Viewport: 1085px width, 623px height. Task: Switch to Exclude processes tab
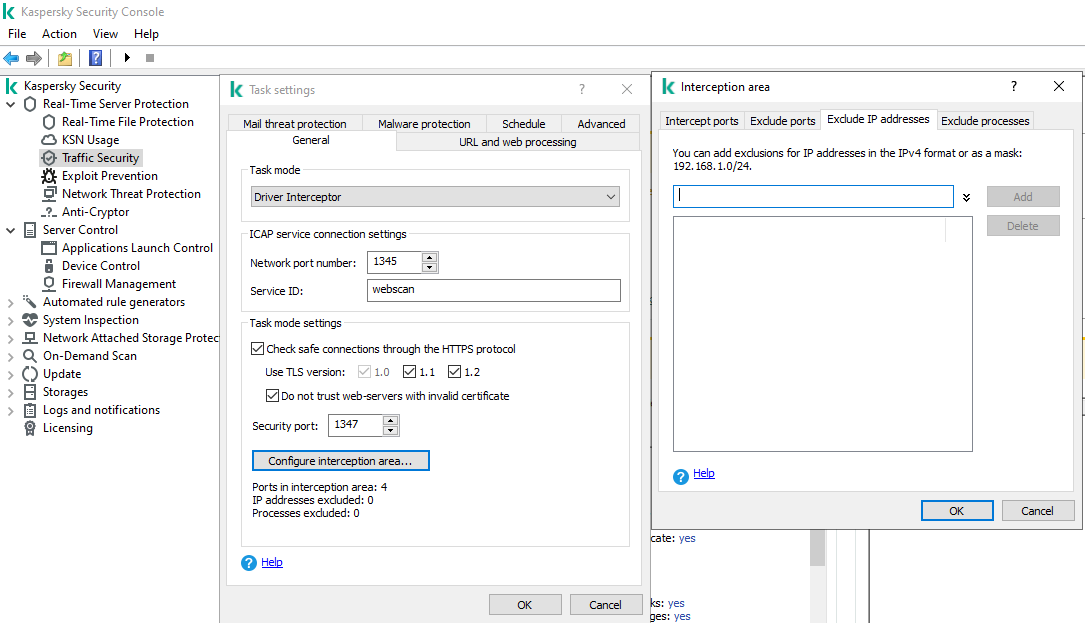coord(985,120)
